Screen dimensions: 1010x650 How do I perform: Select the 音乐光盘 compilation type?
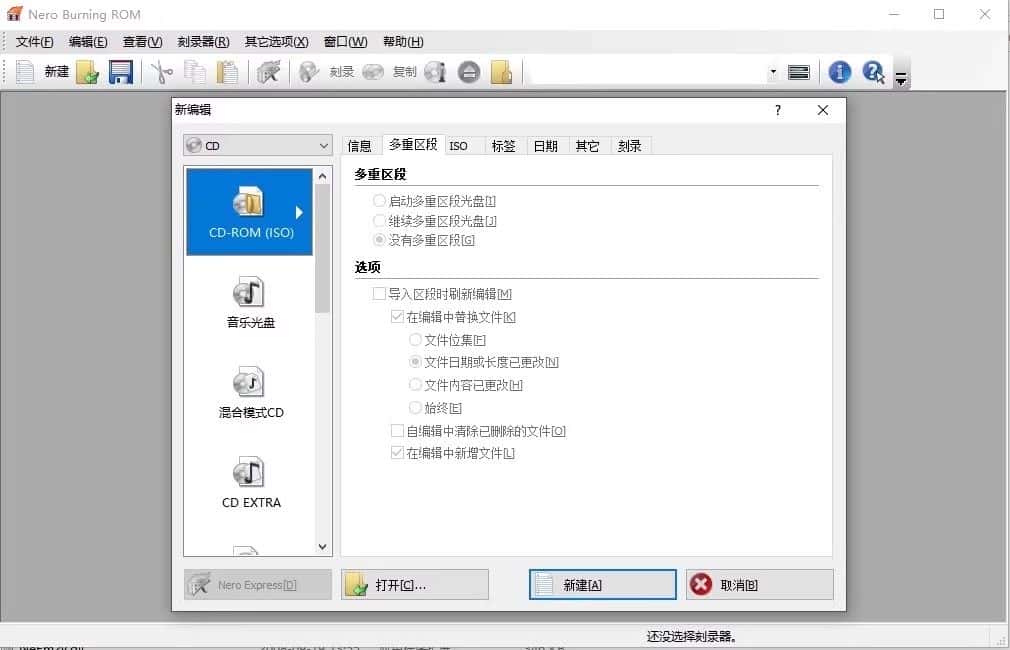(249, 300)
